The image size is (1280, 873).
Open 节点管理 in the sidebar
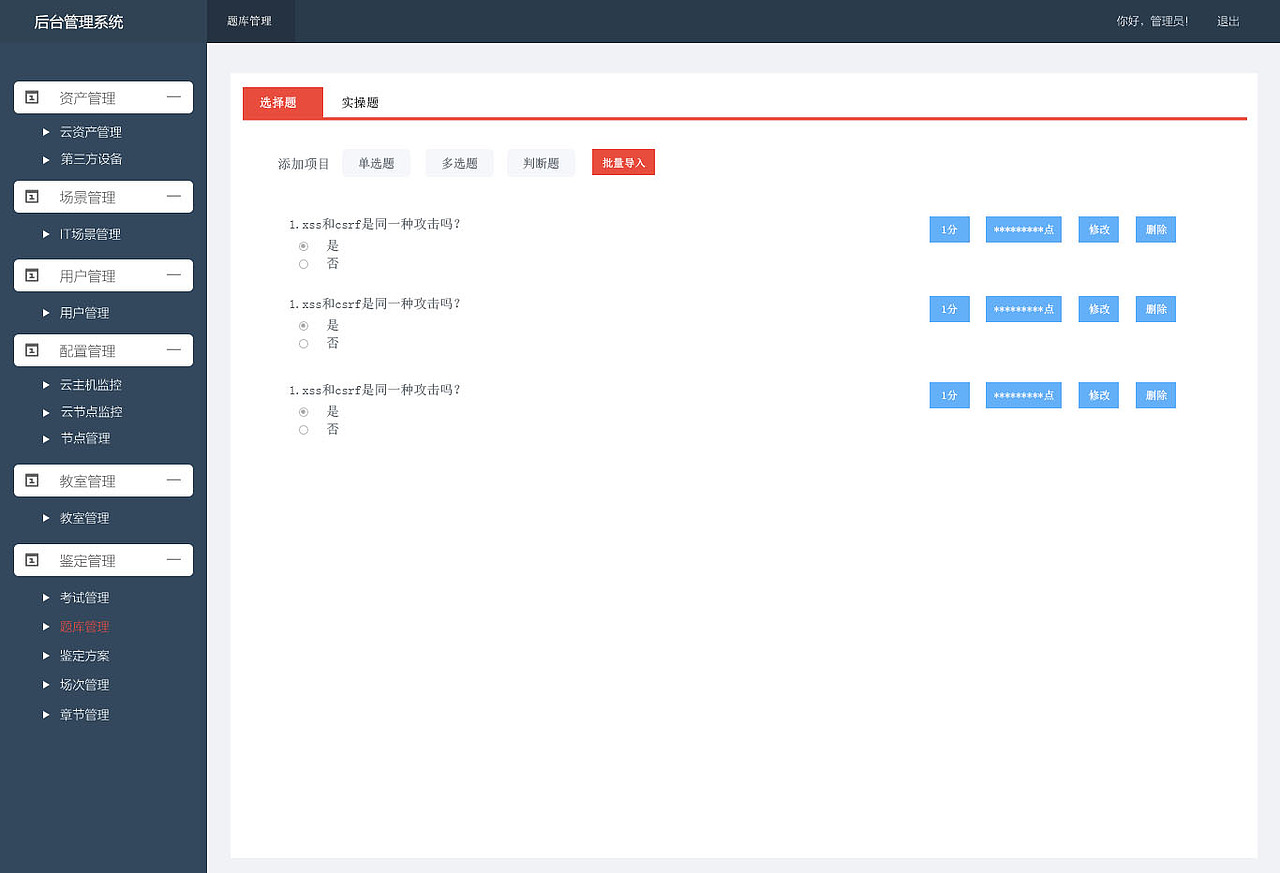click(85, 439)
